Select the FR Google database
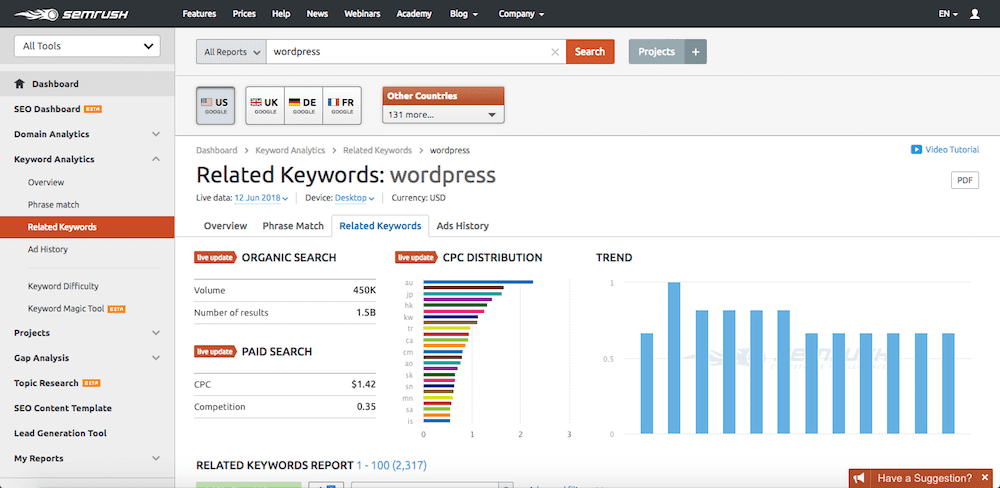 tap(342, 105)
